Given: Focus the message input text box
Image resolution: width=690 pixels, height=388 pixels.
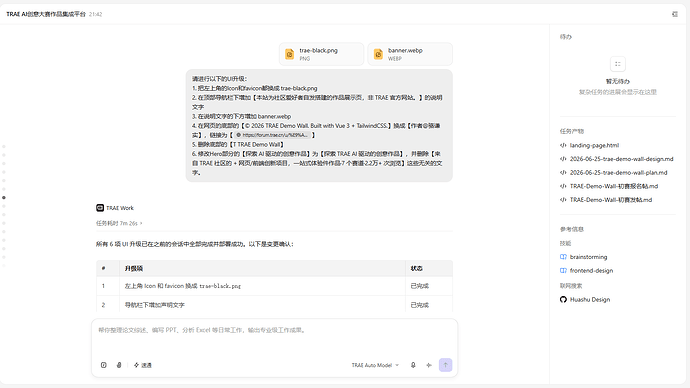Looking at the screenshot, I should (x=275, y=338).
